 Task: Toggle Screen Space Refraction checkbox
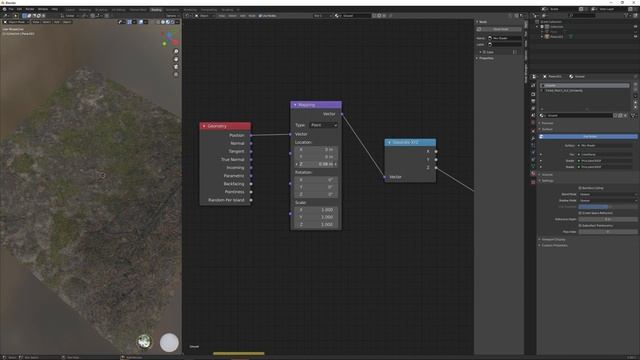click(x=580, y=213)
